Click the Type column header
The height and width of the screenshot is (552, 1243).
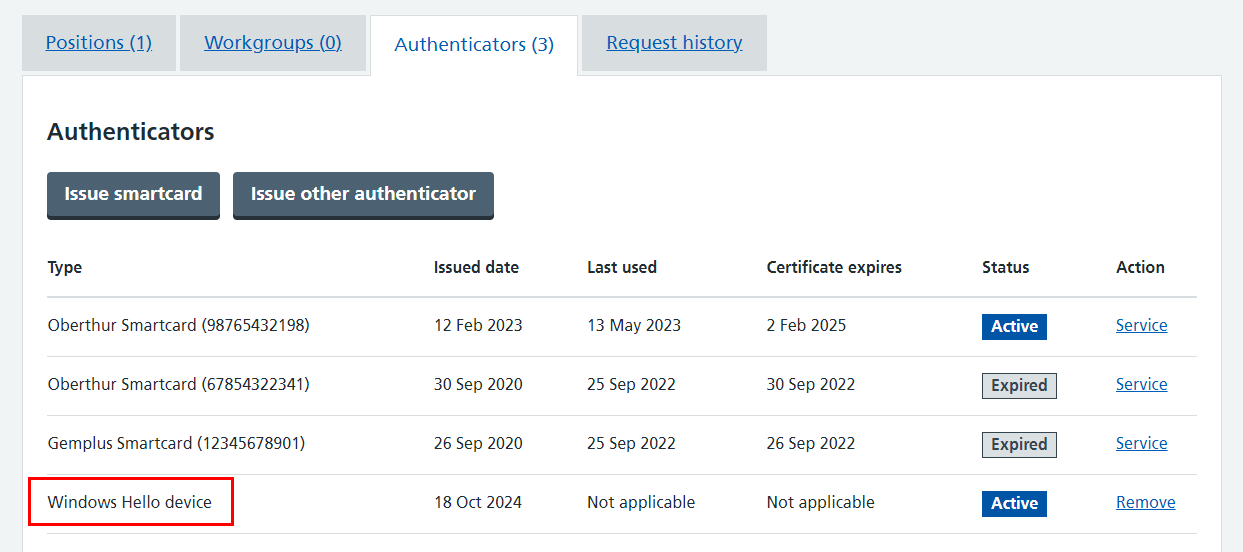coord(65,268)
